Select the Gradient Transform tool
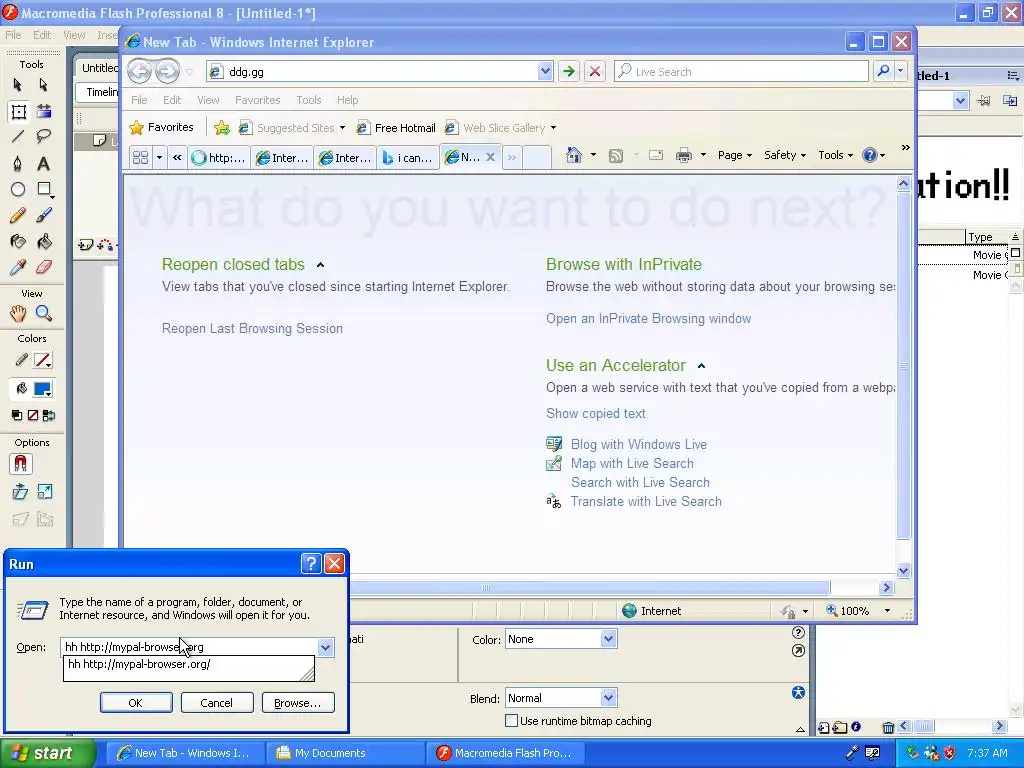Viewport: 1024px width, 768px height. point(44,112)
